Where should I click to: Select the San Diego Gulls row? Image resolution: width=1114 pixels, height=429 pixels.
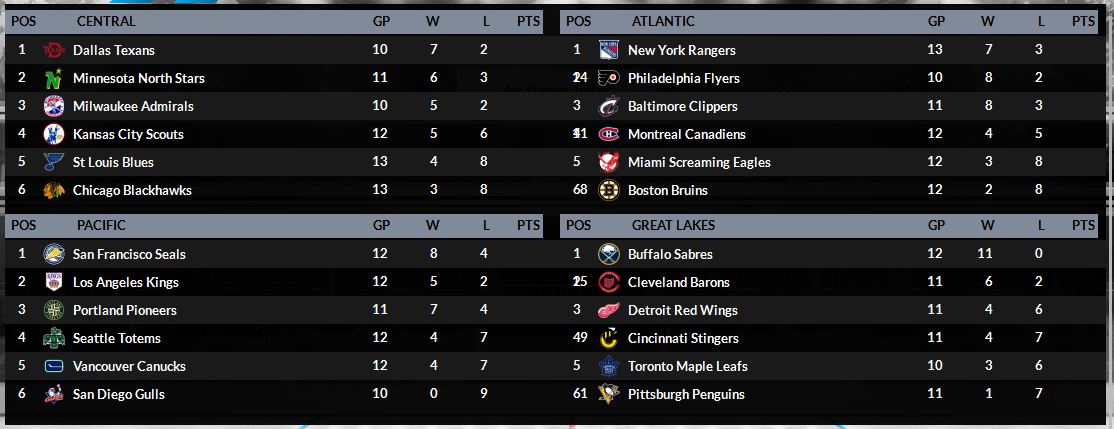pyautogui.click(x=274, y=394)
